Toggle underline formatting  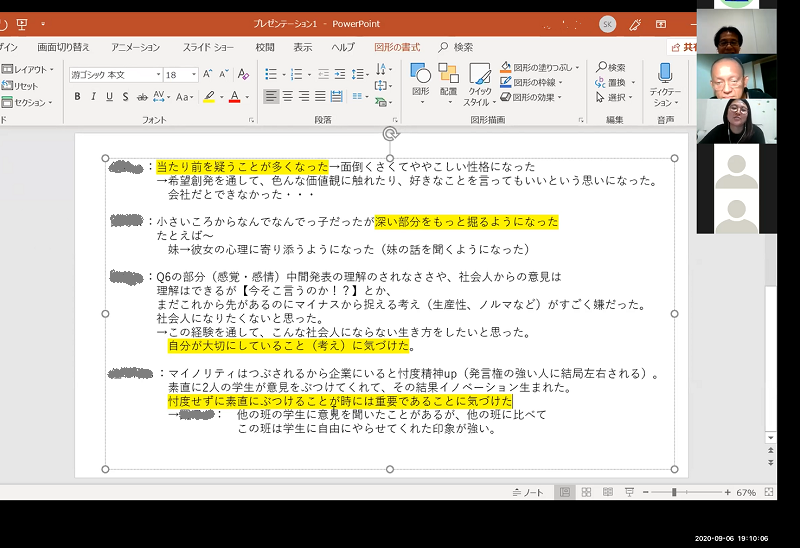(109, 97)
